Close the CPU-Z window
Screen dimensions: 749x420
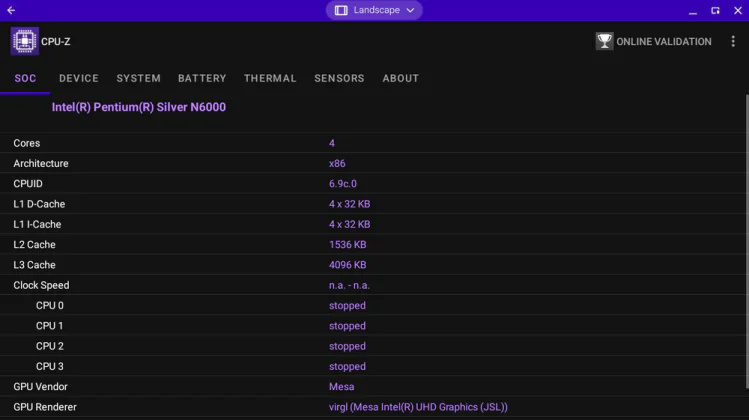click(738, 11)
